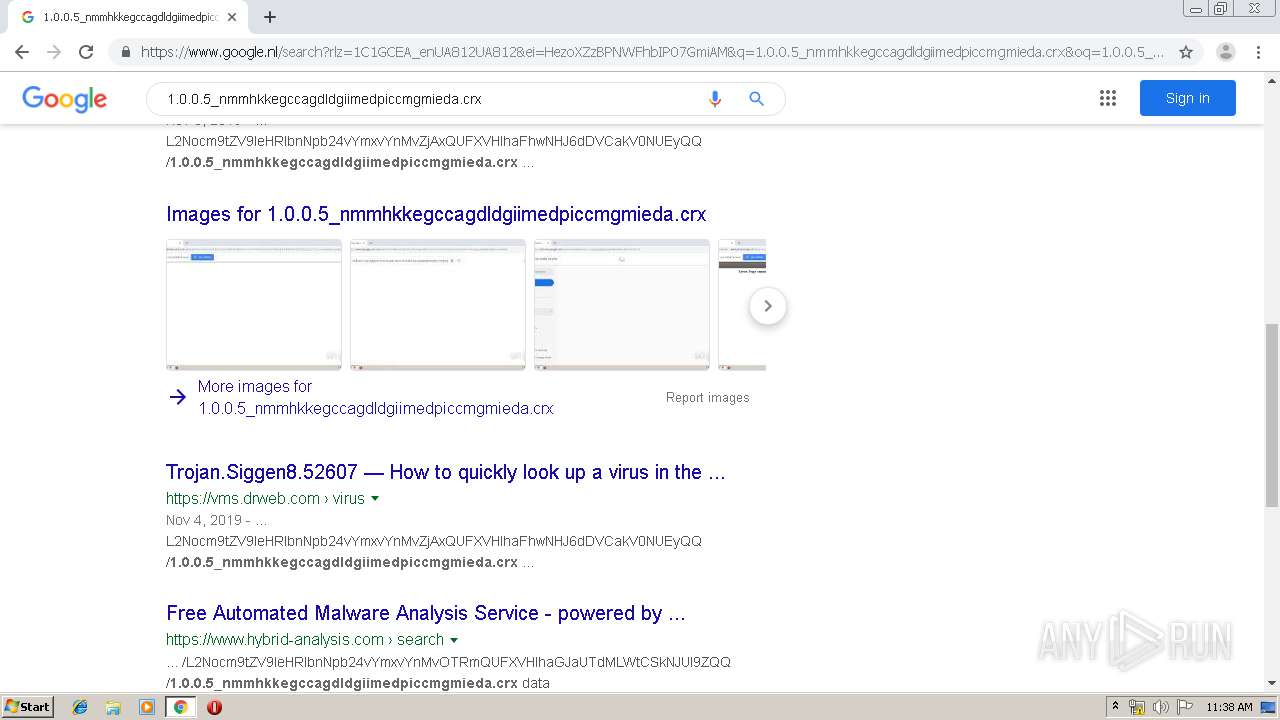Open the fourth partially visible image thumbnail
Viewport: 1280px width, 720px height.
point(742,305)
